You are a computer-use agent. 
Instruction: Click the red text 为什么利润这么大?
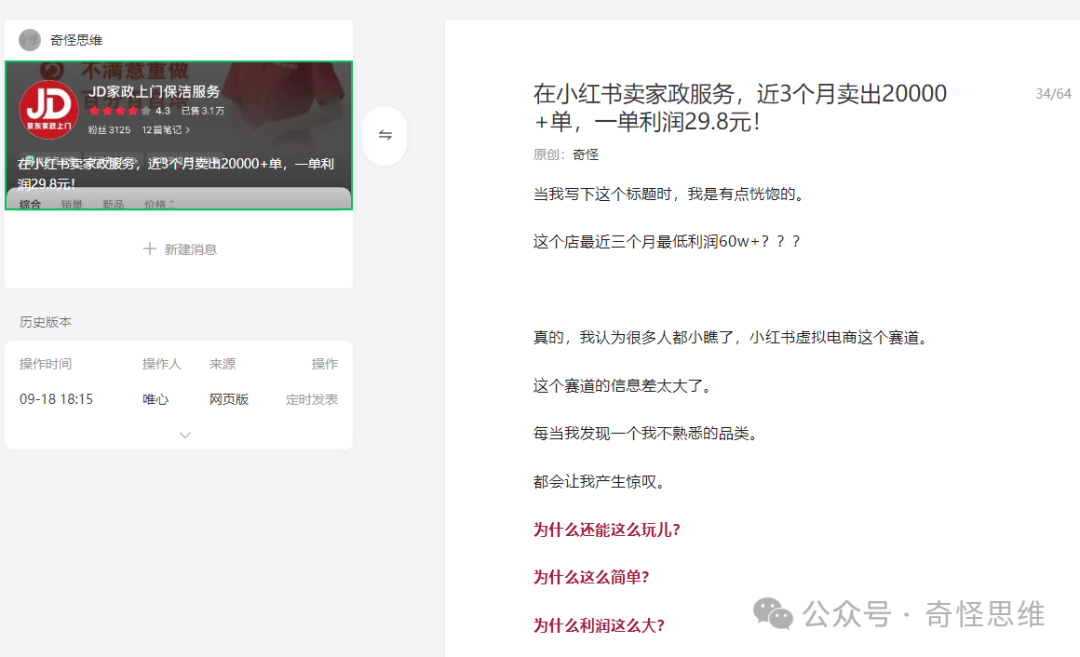tap(599, 625)
